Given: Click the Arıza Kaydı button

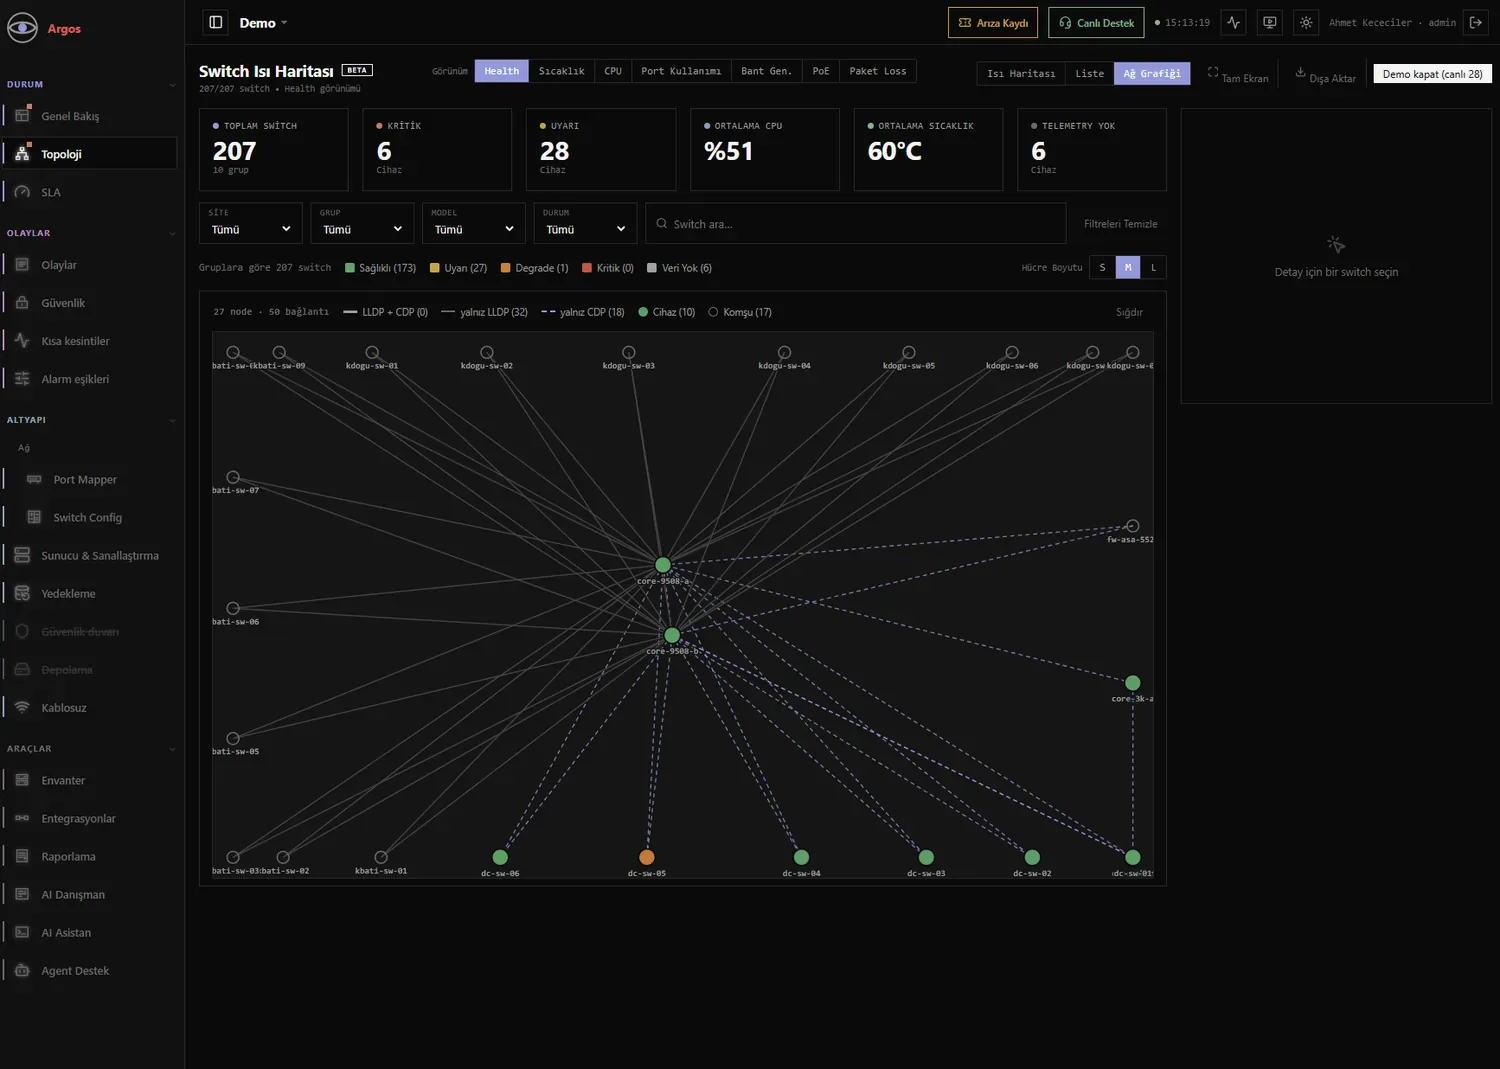Looking at the screenshot, I should 993,23.
